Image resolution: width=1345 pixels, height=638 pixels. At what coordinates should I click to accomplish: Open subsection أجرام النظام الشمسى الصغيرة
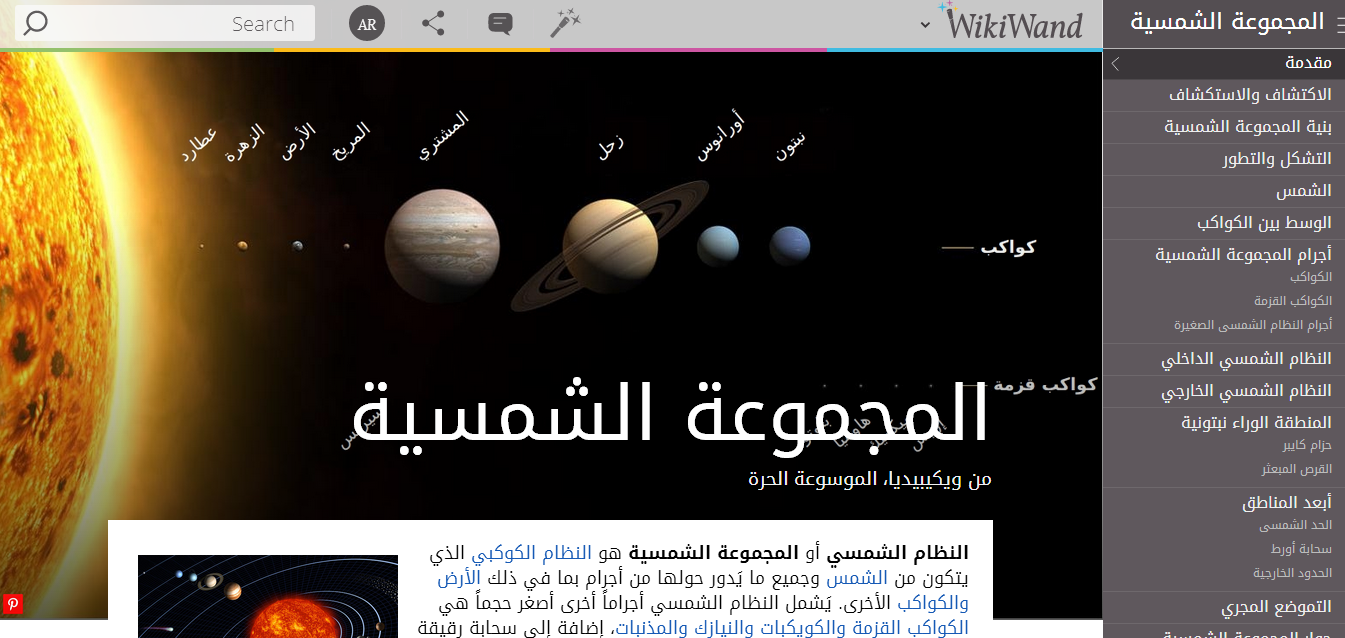1253,325
